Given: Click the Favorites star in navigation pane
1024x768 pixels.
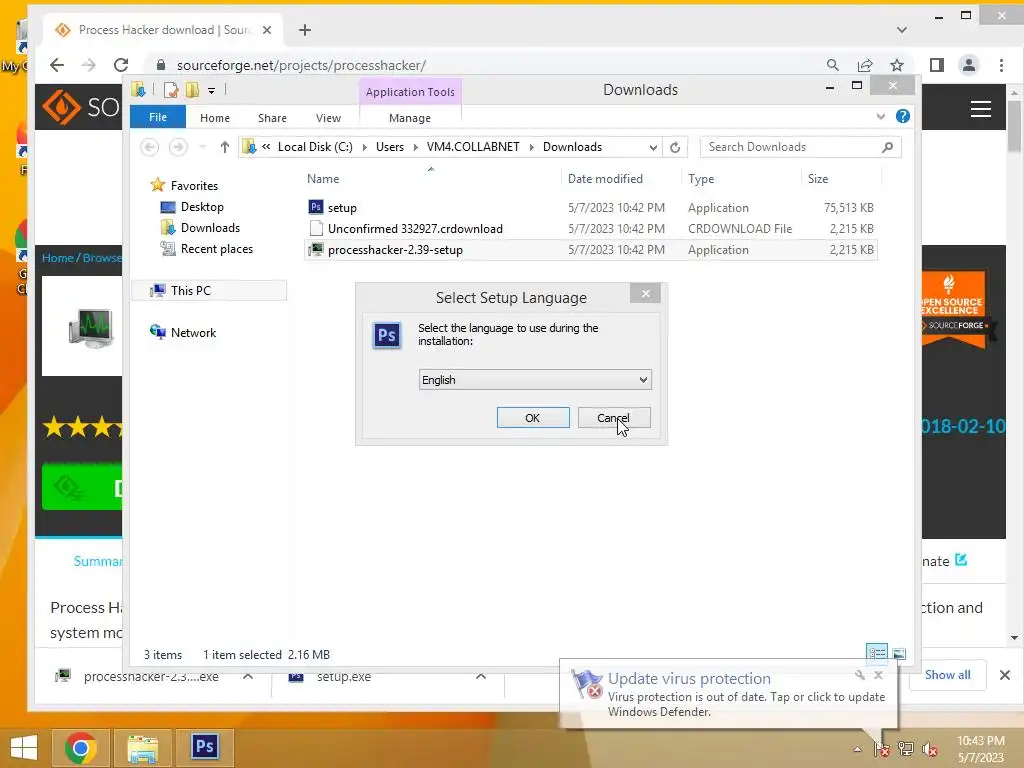Looking at the screenshot, I should [157, 185].
